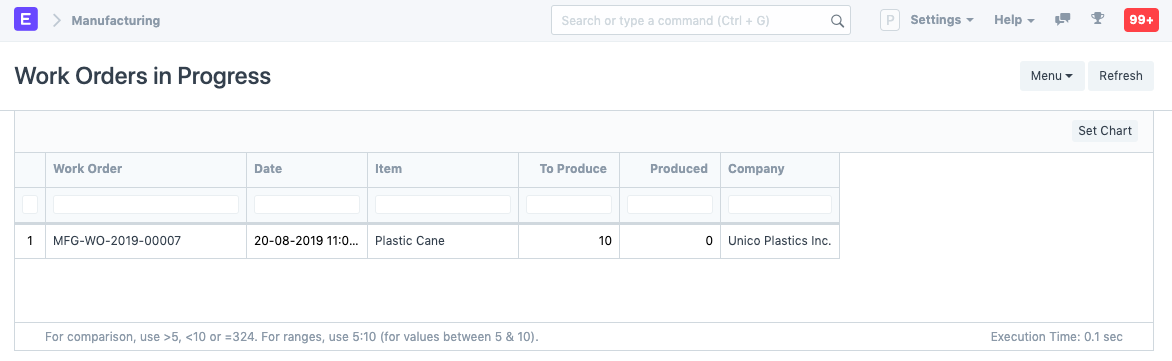Focus the Work Order filter field
Image resolution: width=1172 pixels, height=361 pixels.
pyautogui.click(x=146, y=204)
